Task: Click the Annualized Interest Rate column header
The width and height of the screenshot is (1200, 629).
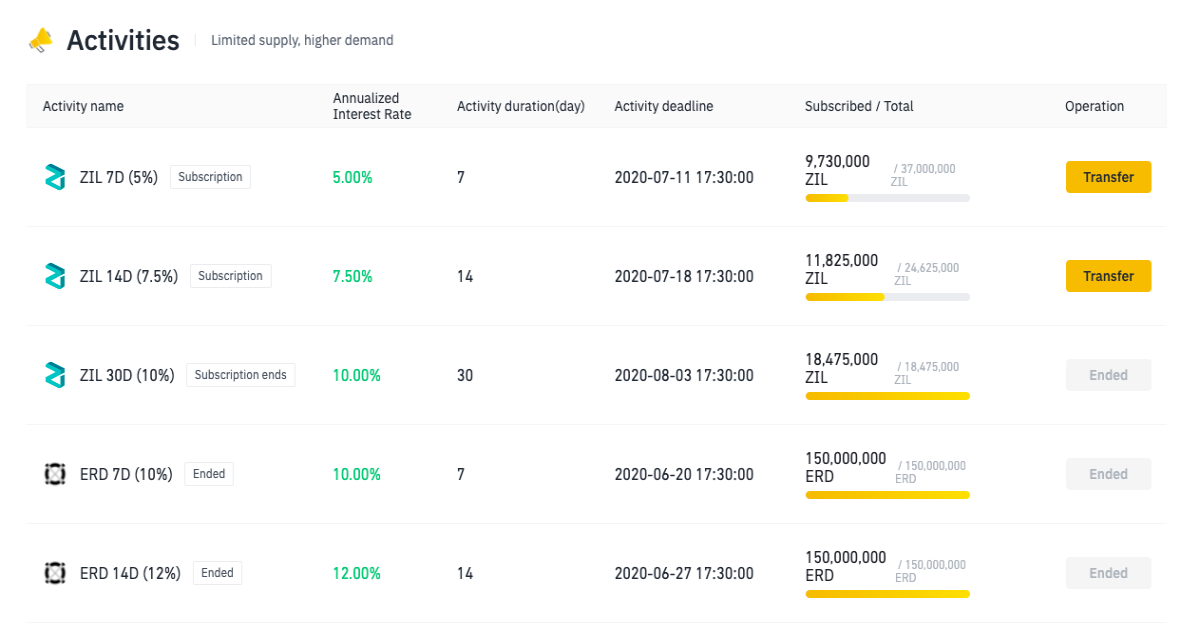Action: [x=372, y=106]
